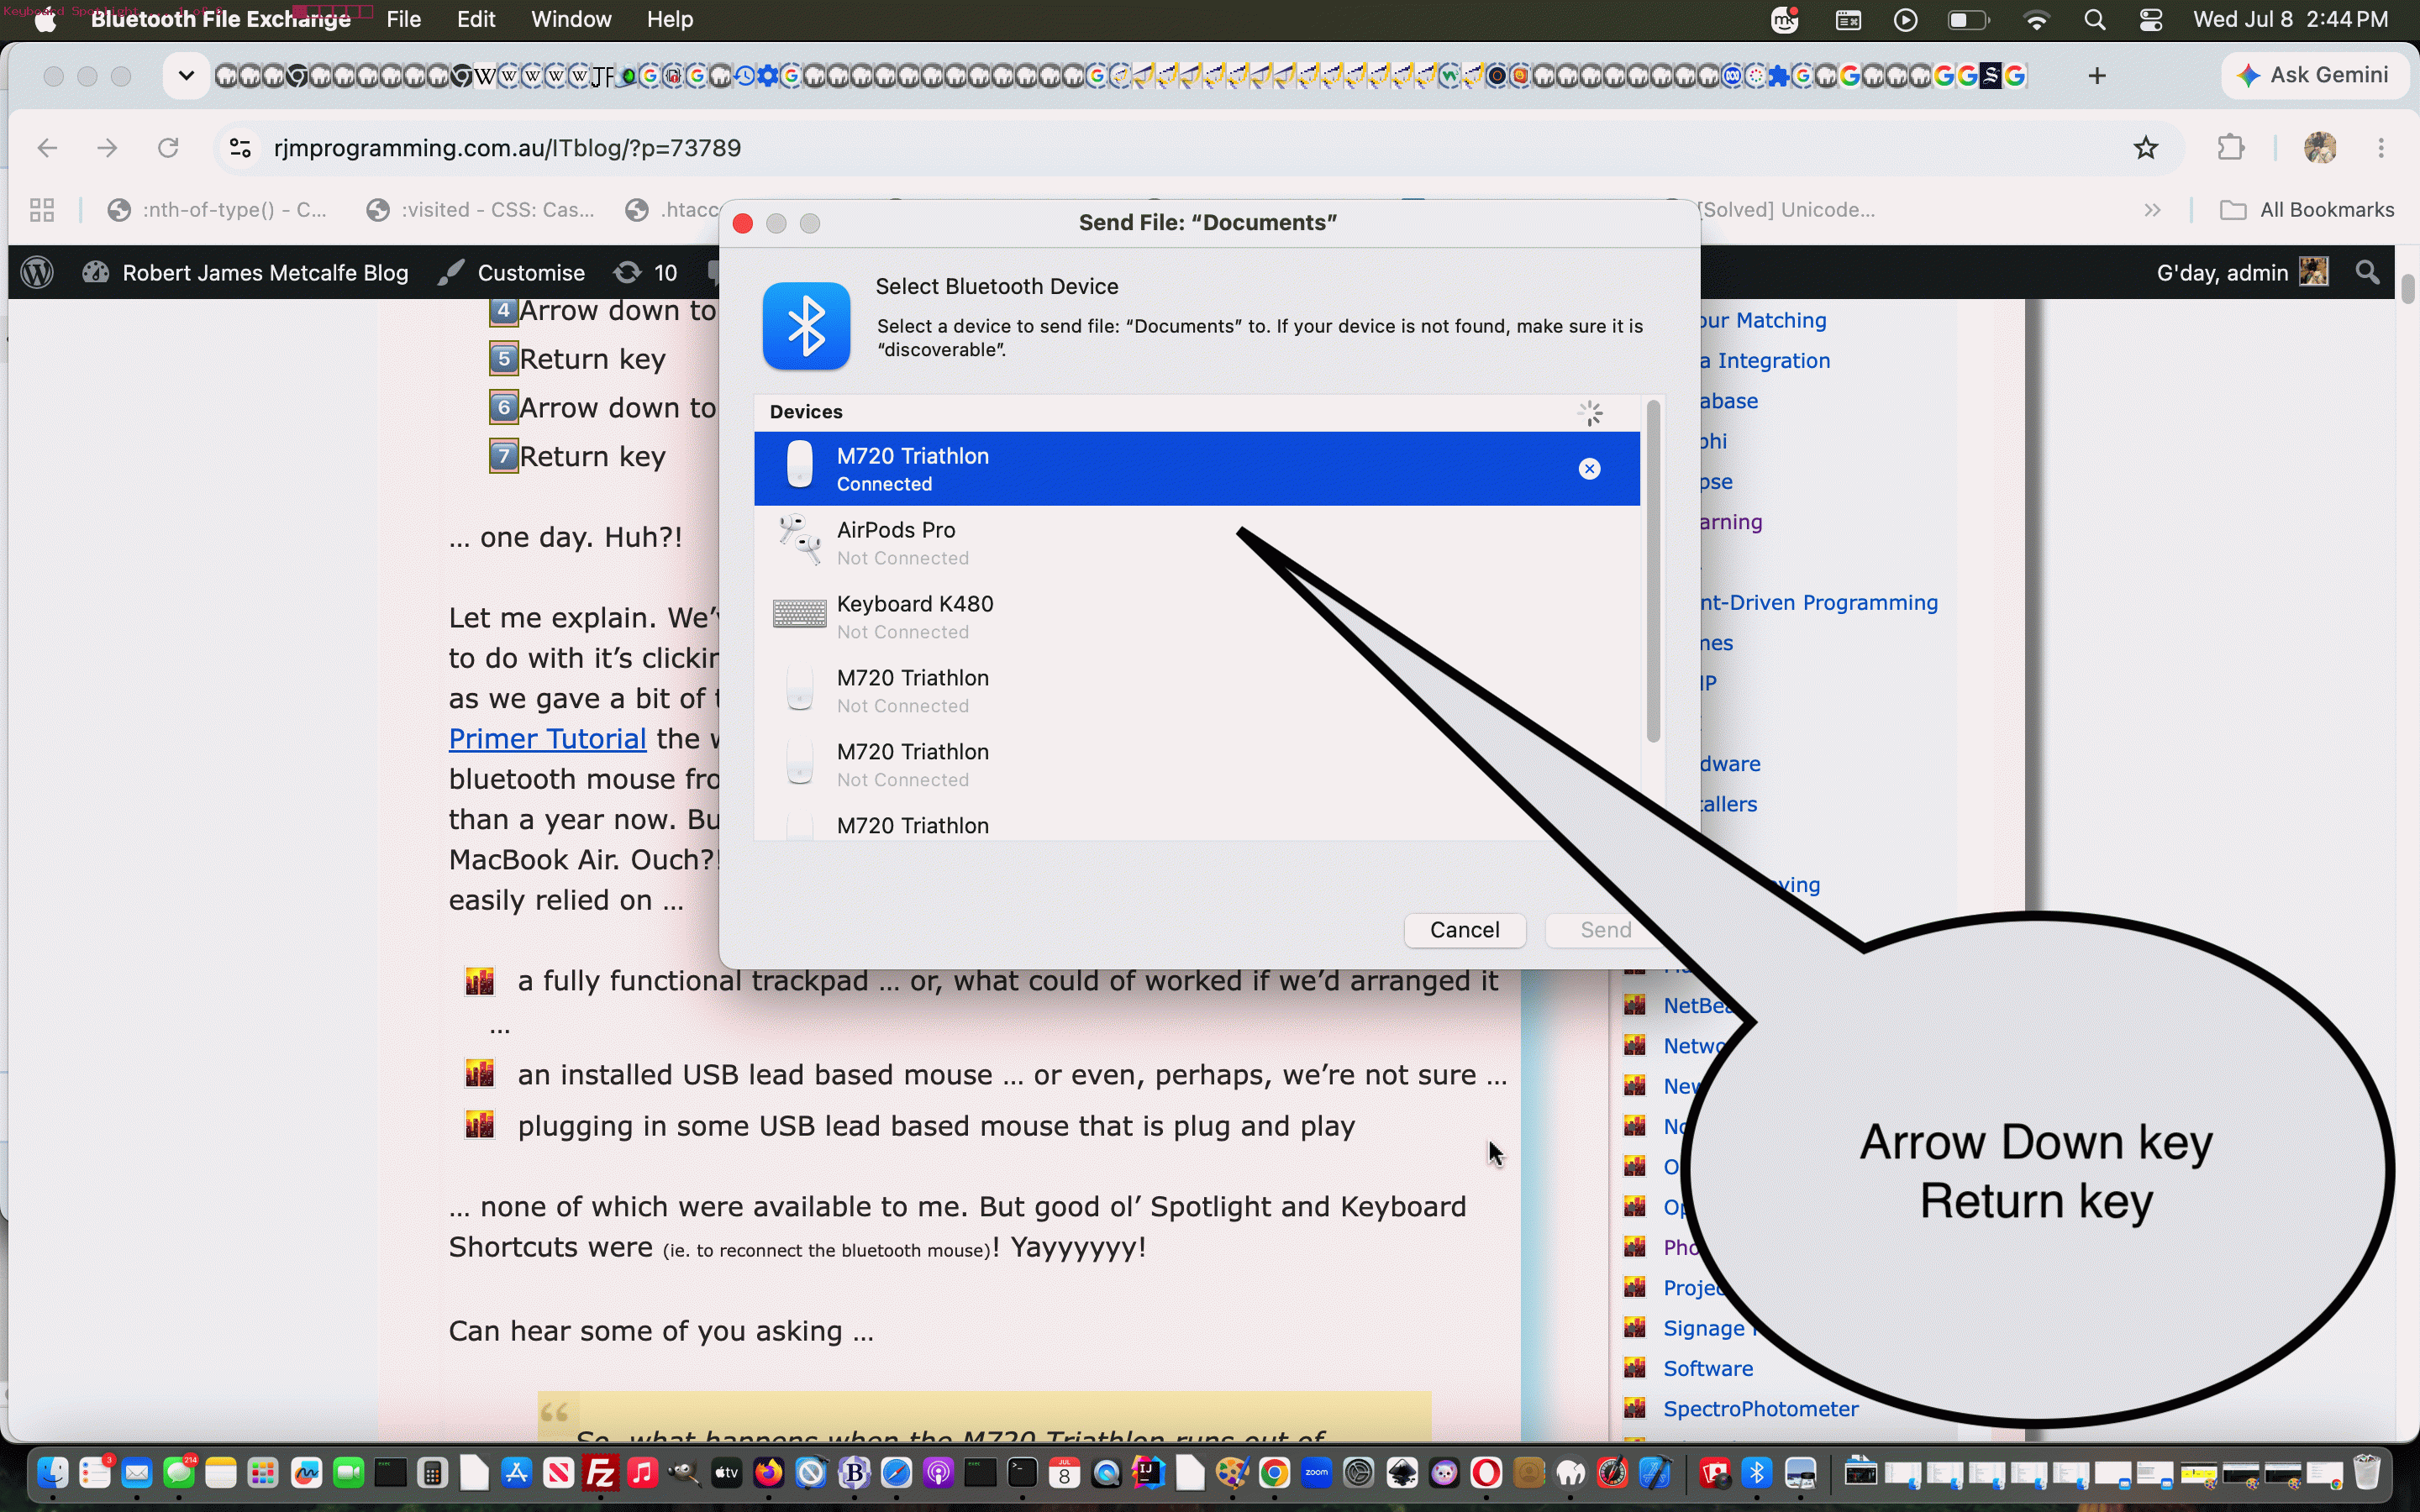Viewport: 2420px width, 1512px height.
Task: Bookmark this page with the star icon
Action: pyautogui.click(x=2146, y=148)
